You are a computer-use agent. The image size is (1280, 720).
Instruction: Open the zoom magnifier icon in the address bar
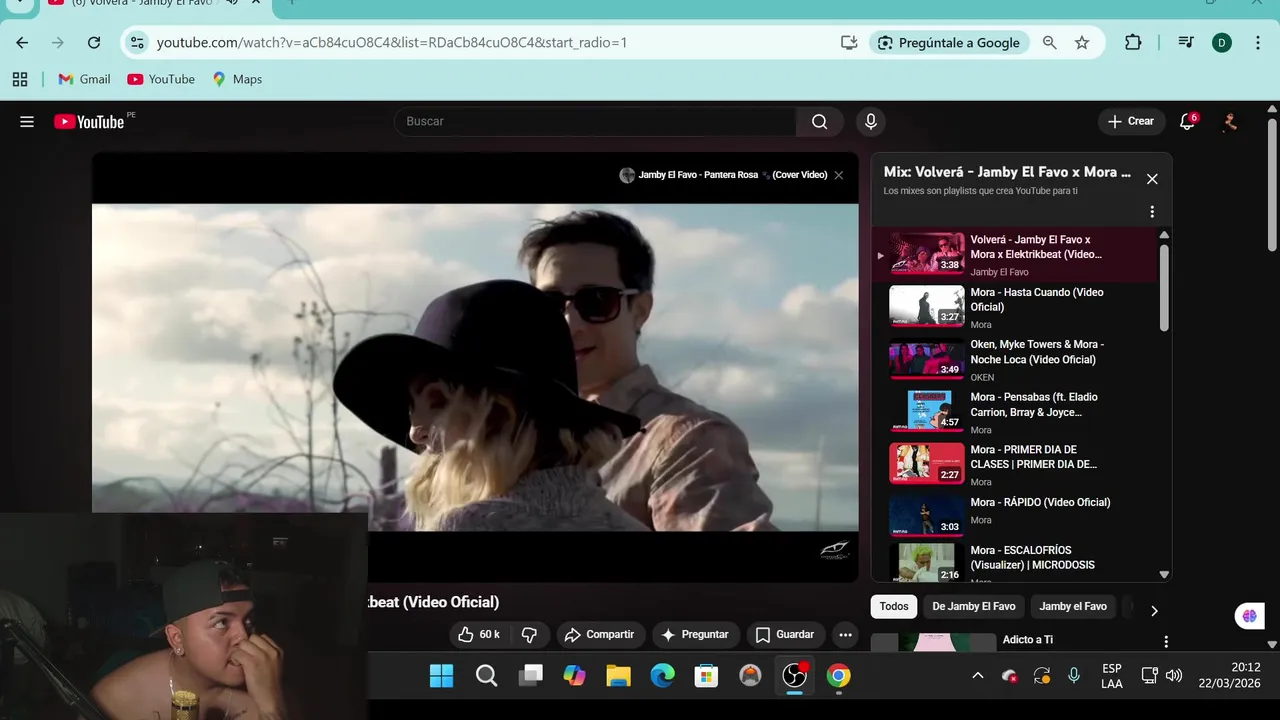click(1049, 42)
